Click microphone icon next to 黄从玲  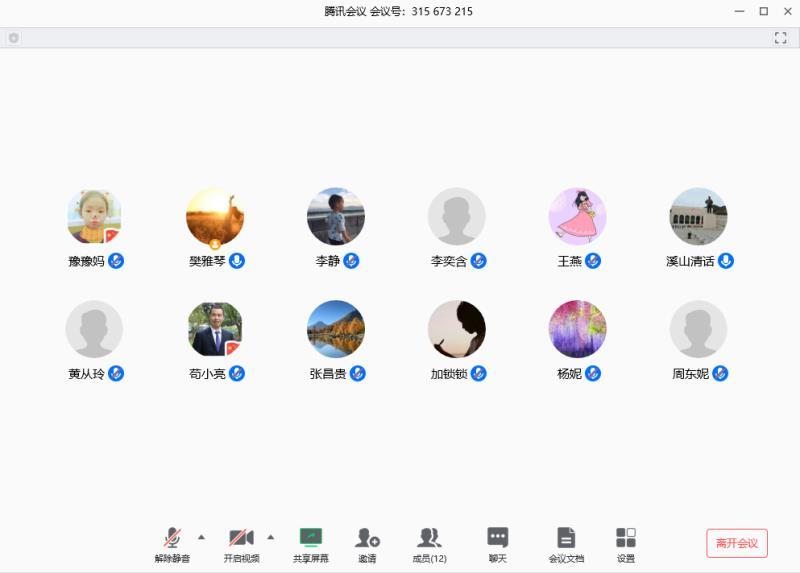[x=116, y=373]
